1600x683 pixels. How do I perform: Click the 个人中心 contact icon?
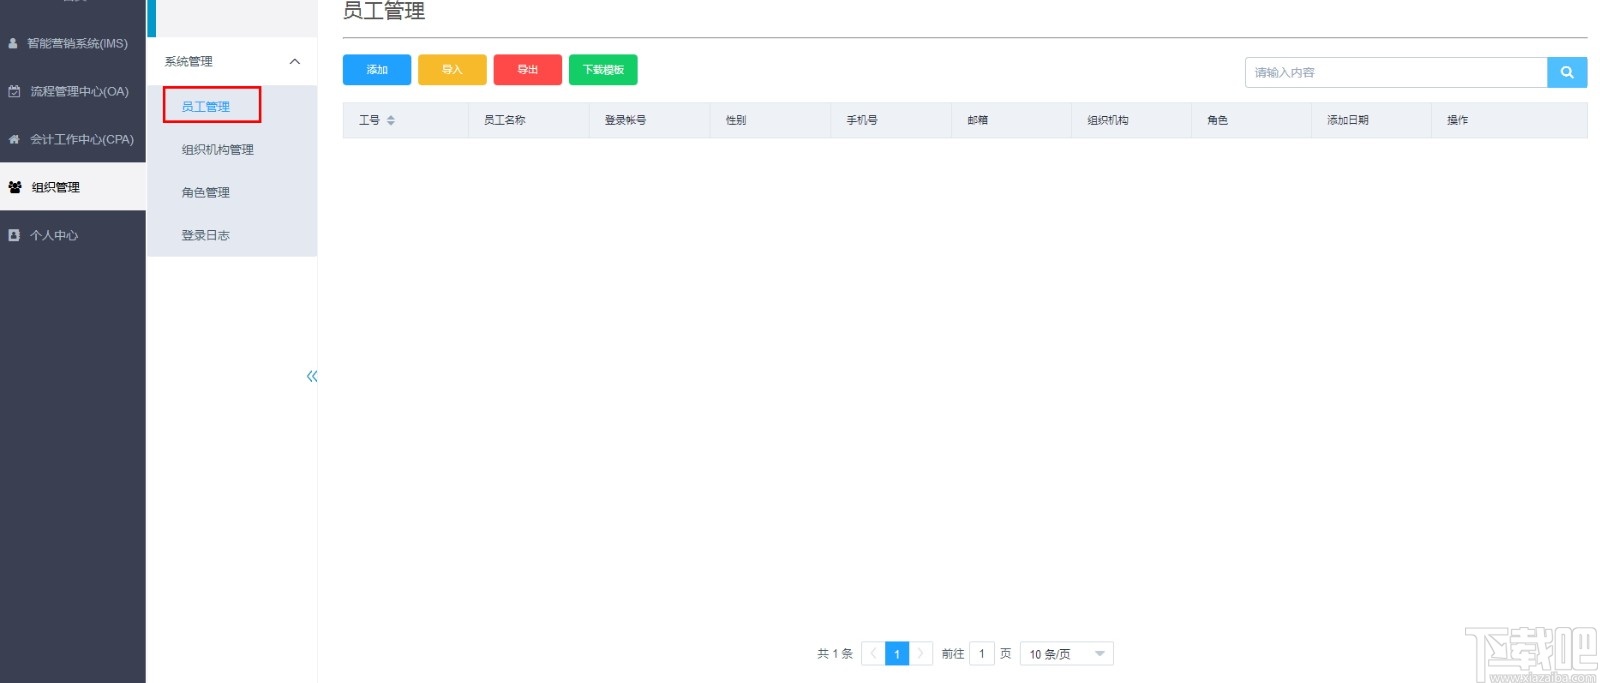[x=14, y=235]
